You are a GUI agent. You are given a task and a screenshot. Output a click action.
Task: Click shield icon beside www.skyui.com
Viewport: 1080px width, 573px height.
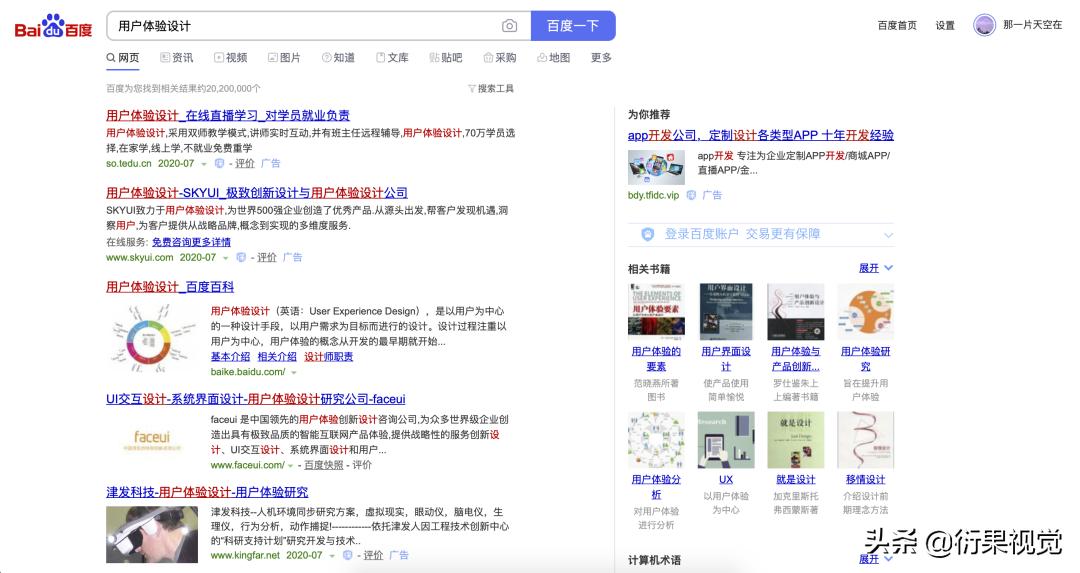pos(240,258)
